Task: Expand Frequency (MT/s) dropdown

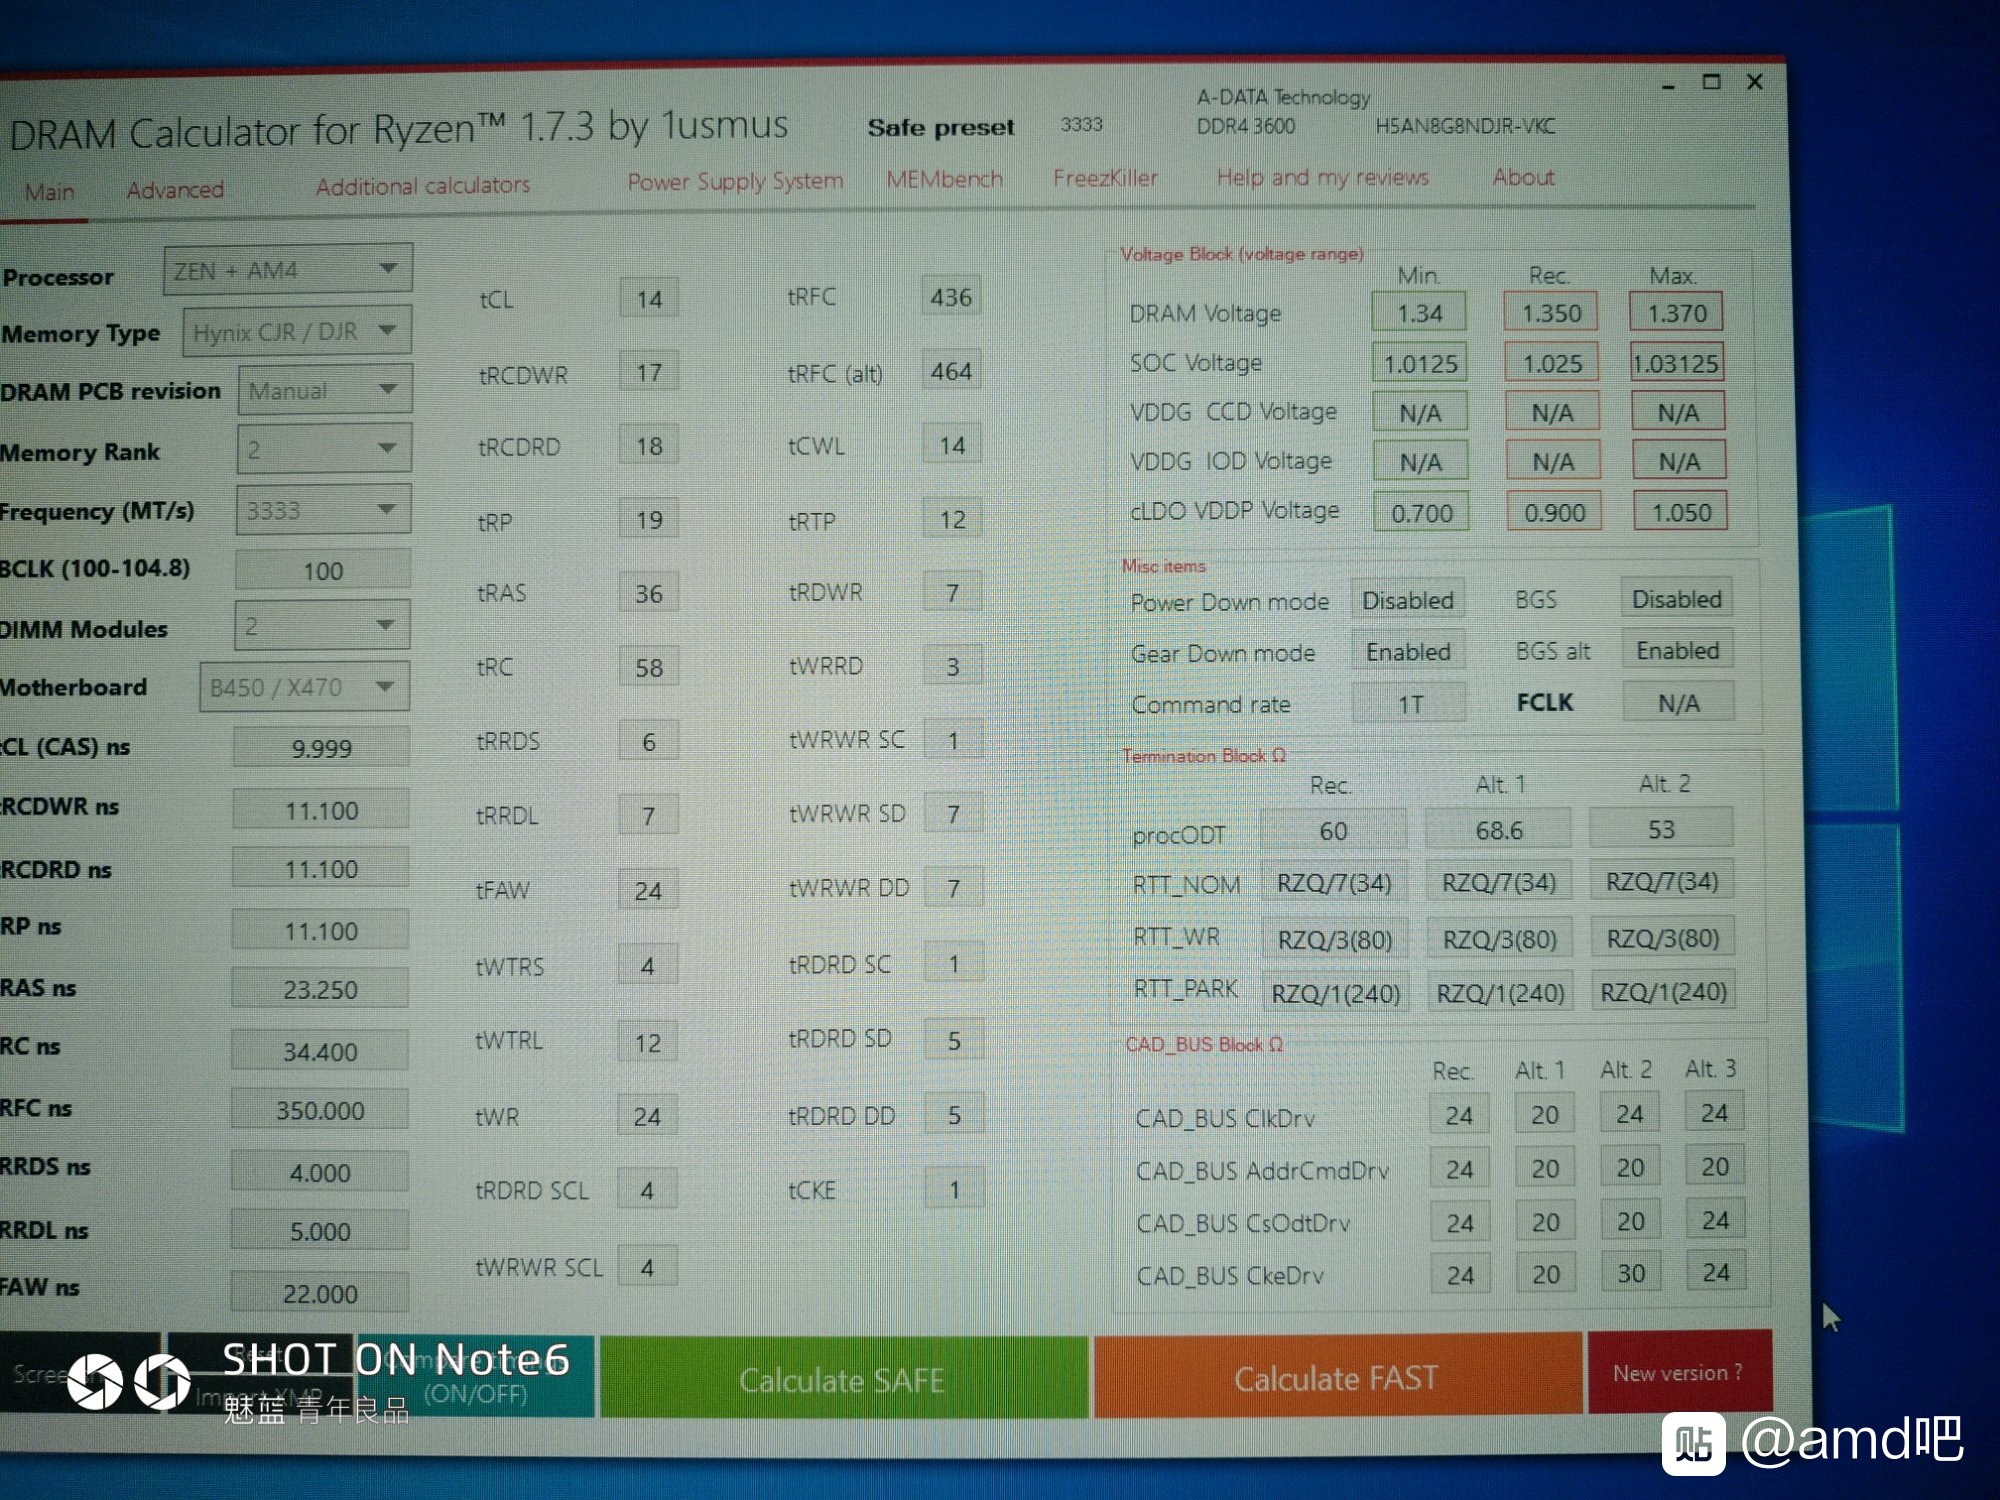Action: tap(323, 510)
